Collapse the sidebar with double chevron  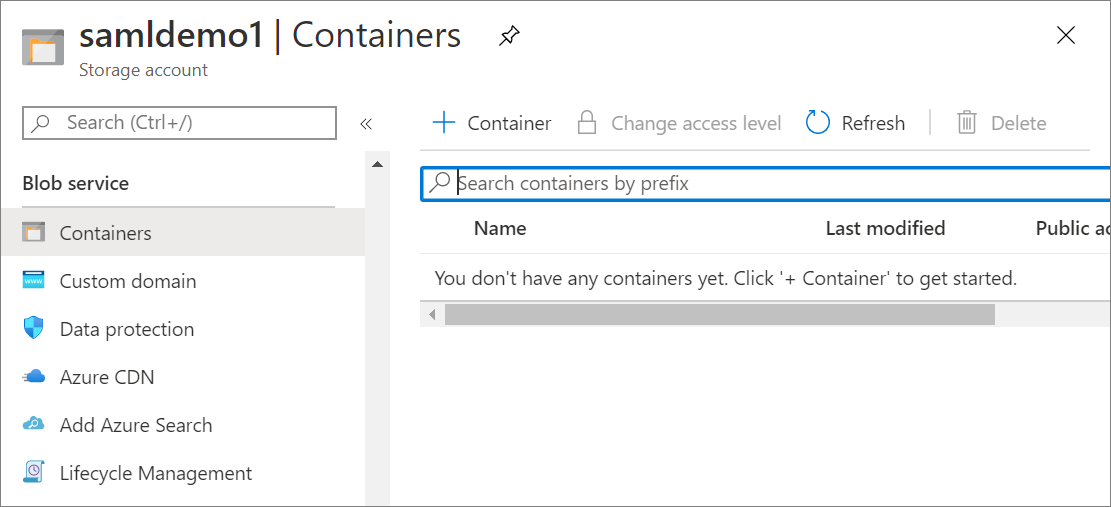coord(366,124)
